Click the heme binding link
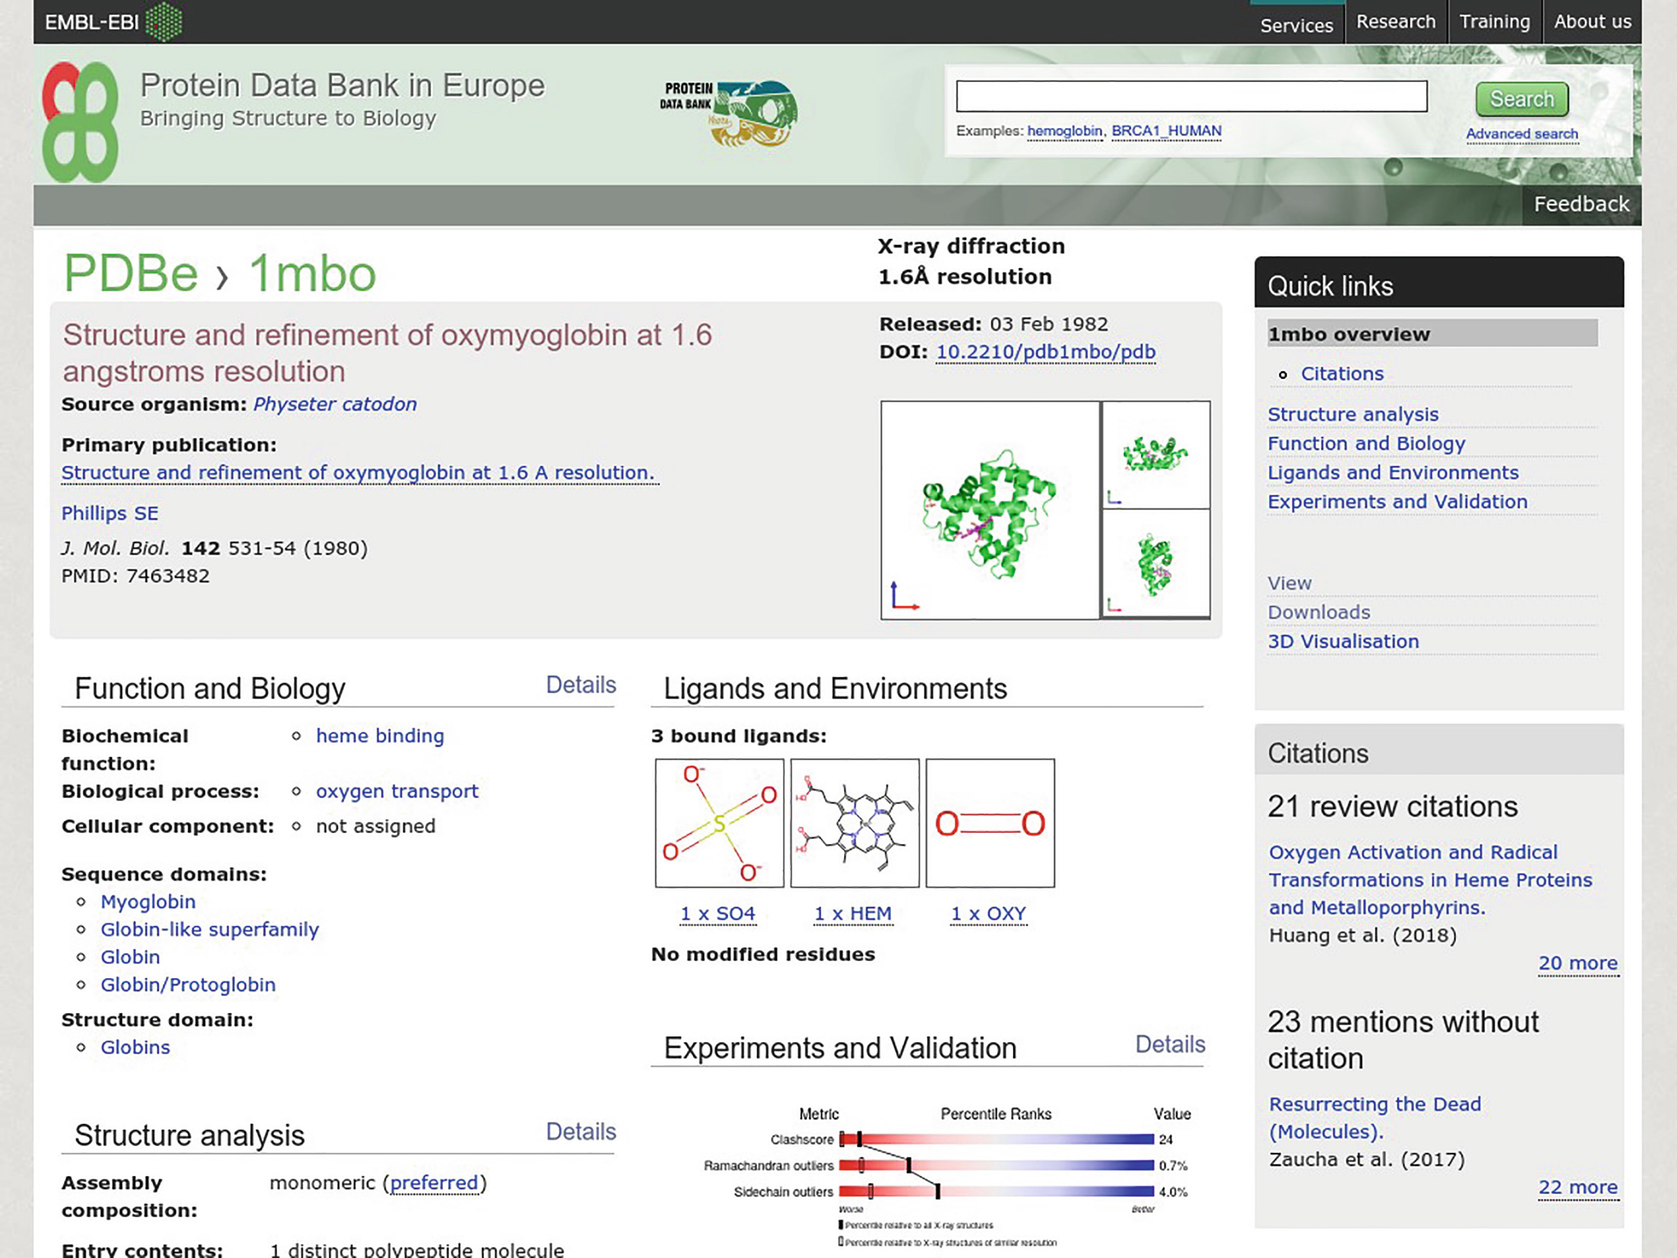 (x=380, y=736)
